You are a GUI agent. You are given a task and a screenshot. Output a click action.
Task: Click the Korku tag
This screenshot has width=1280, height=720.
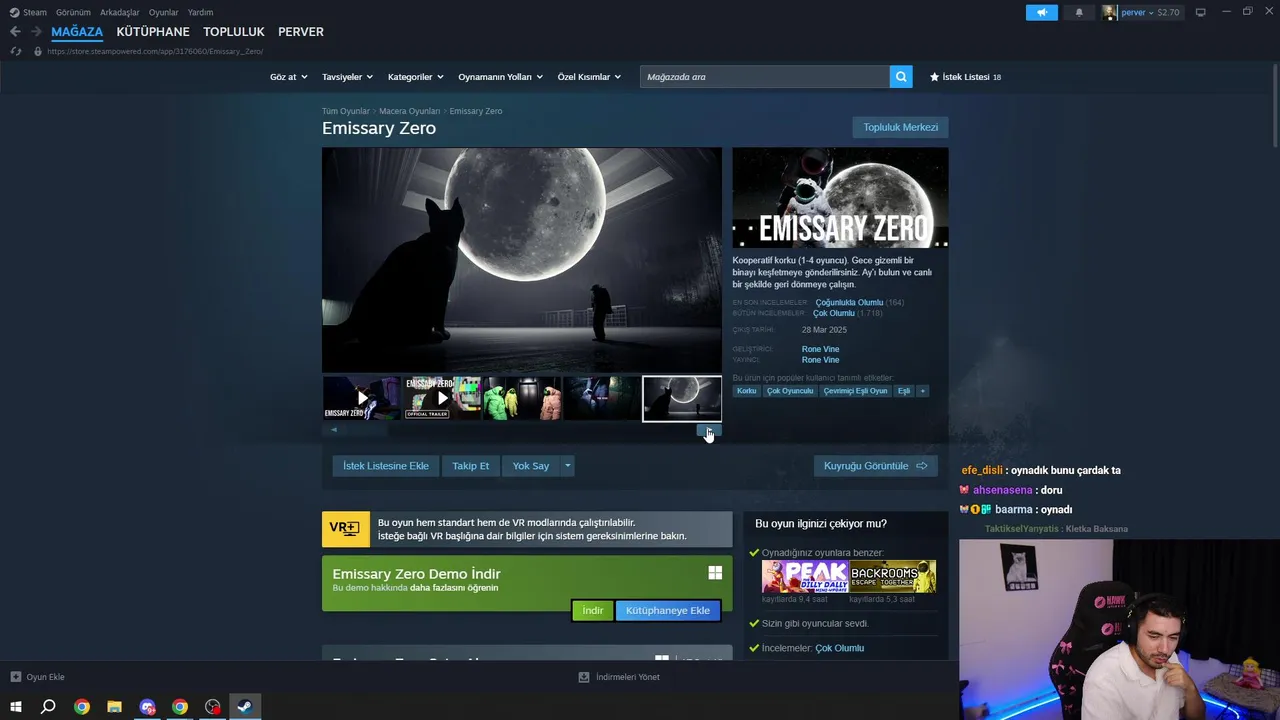747,391
